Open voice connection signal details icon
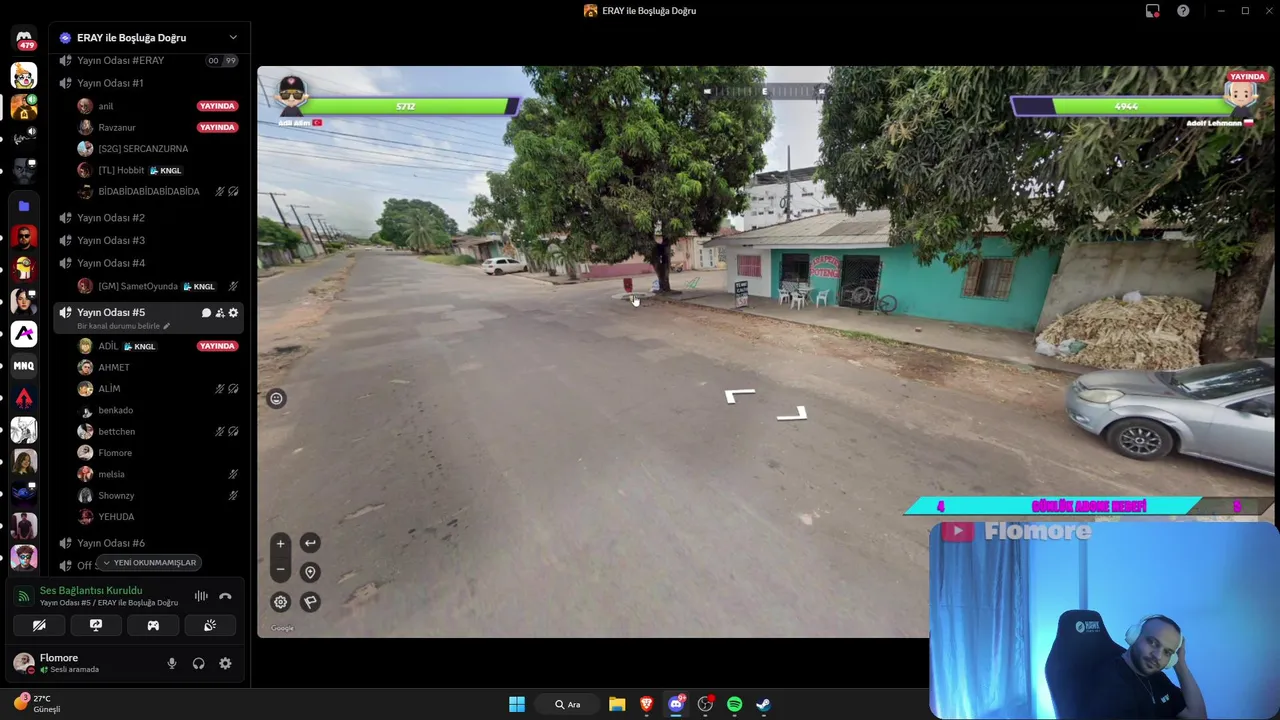 (x=23, y=596)
